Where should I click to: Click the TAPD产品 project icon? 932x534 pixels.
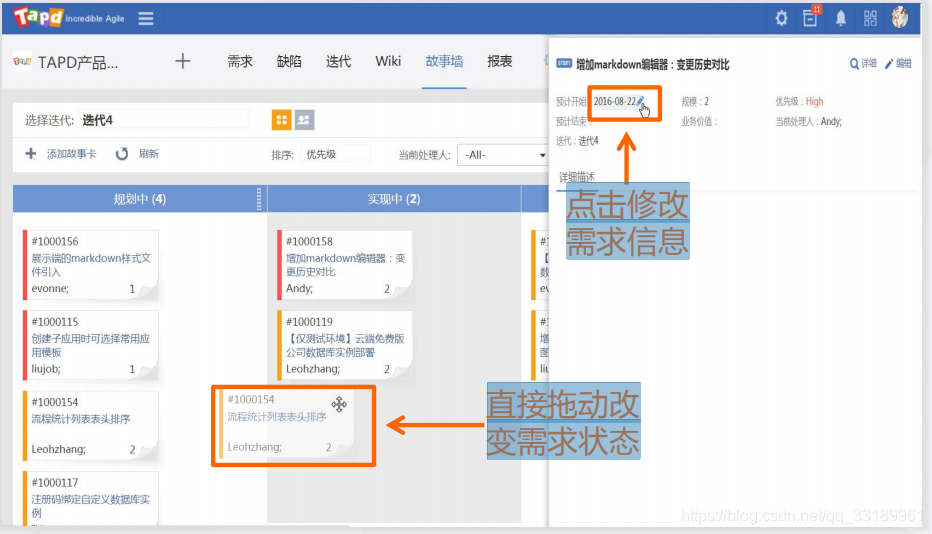click(22, 61)
